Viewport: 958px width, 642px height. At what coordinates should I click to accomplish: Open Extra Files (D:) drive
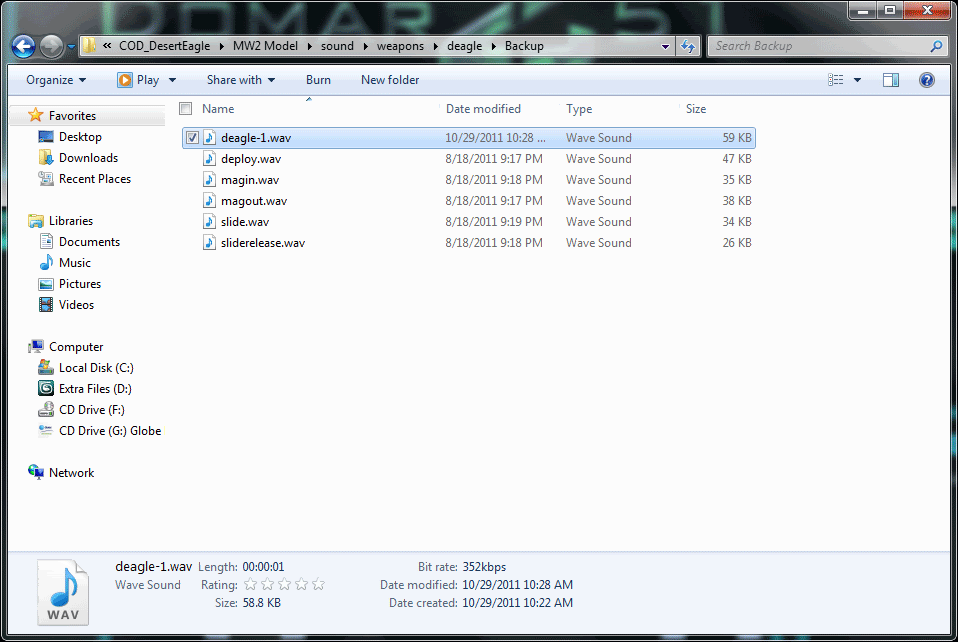(95, 389)
